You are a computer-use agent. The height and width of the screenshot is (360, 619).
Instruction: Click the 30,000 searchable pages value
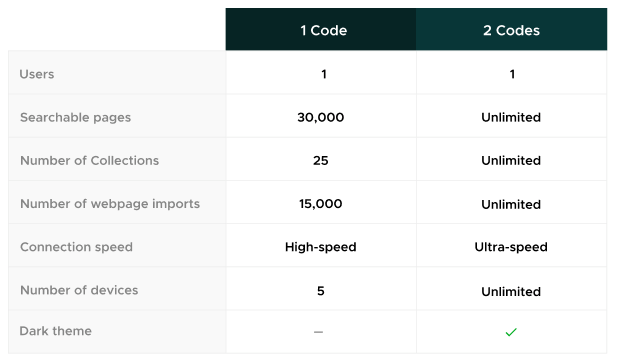click(321, 117)
